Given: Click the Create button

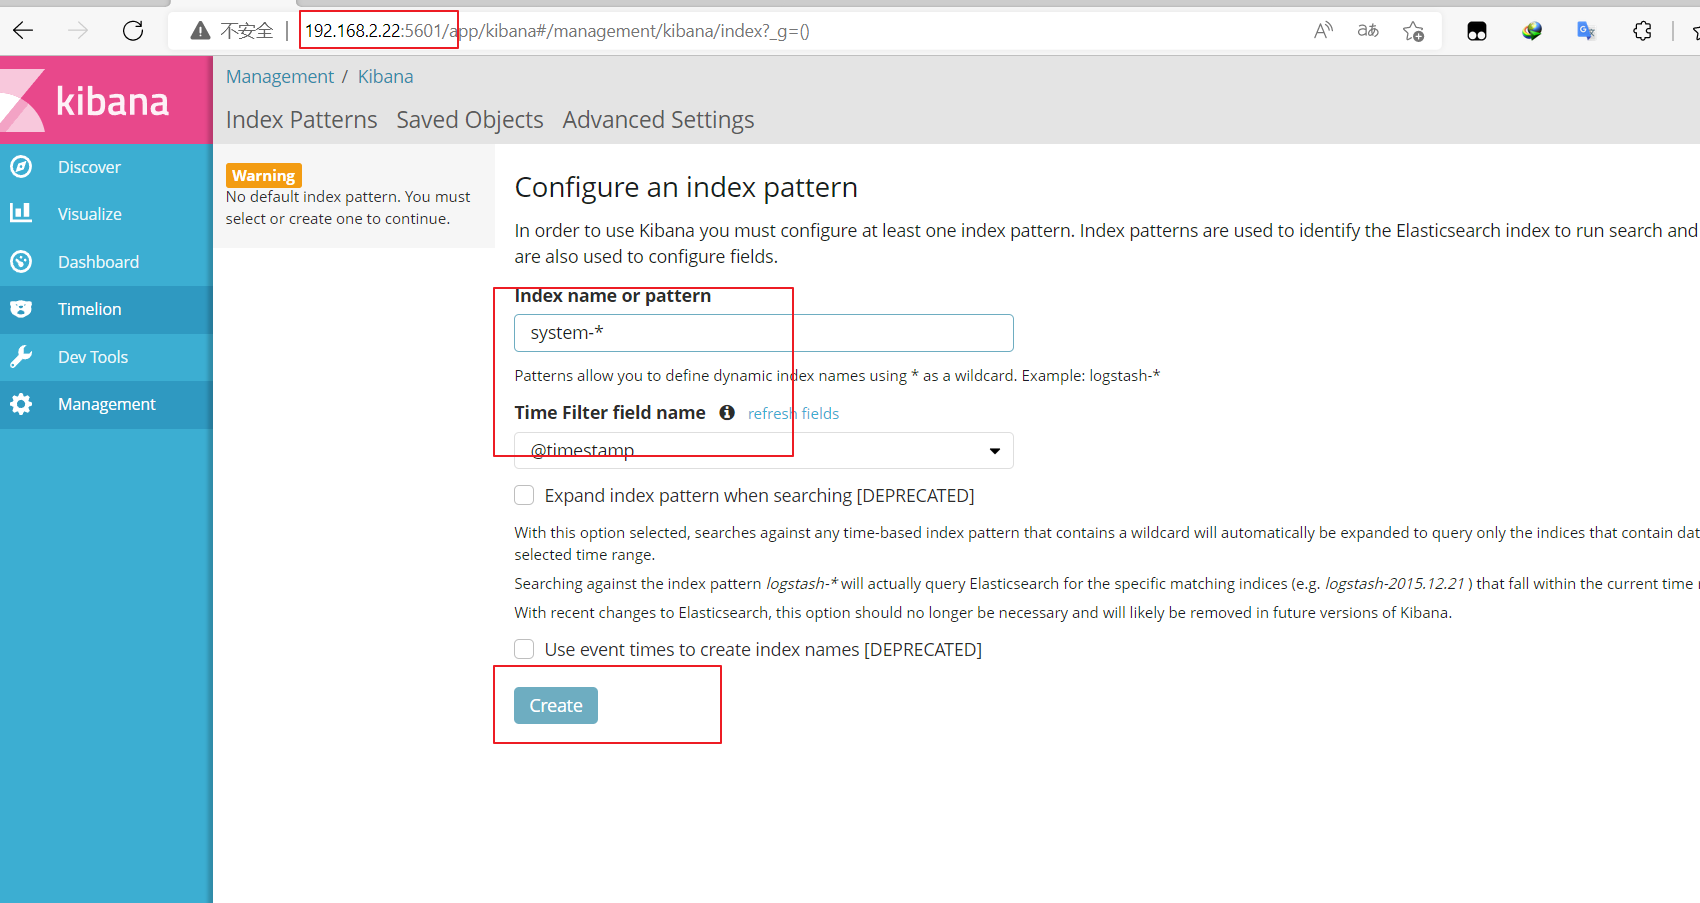Looking at the screenshot, I should [556, 705].
